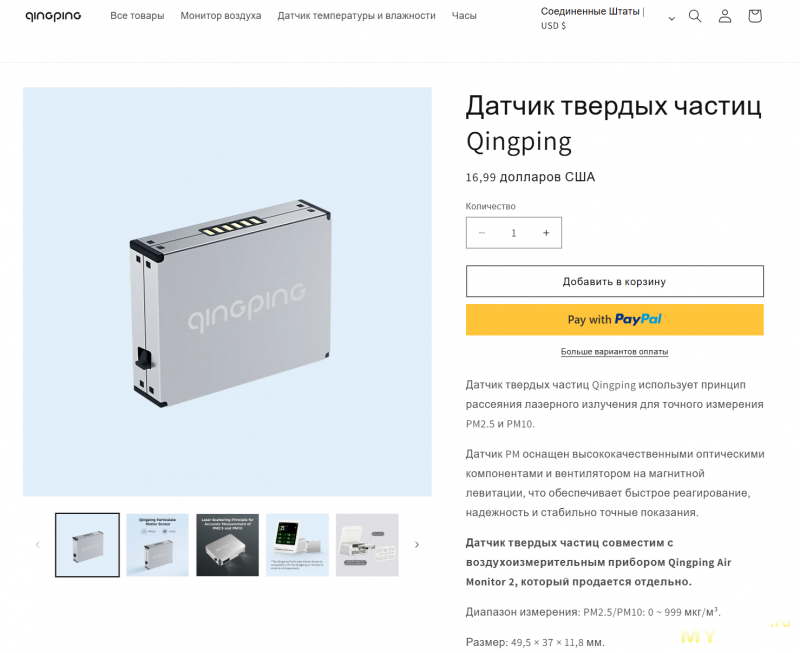Open the search magnifier icon

coord(695,16)
